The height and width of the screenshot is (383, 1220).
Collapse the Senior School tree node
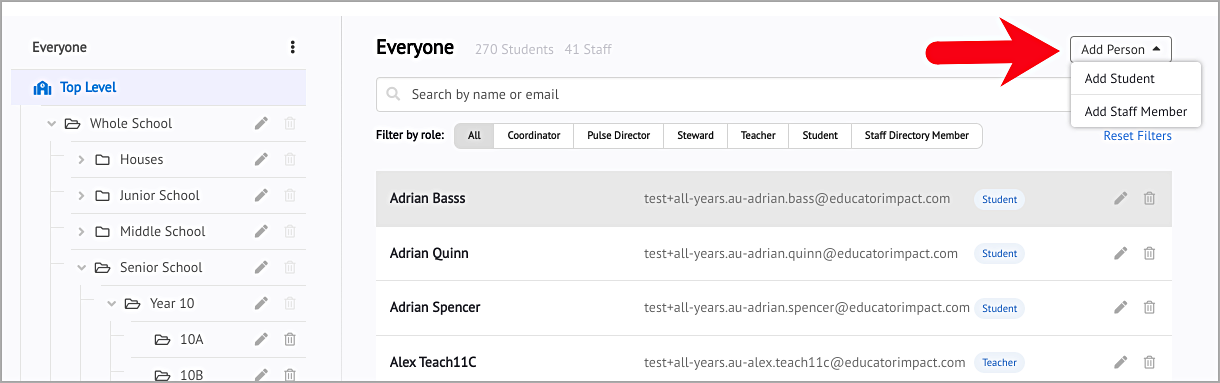(x=81, y=268)
